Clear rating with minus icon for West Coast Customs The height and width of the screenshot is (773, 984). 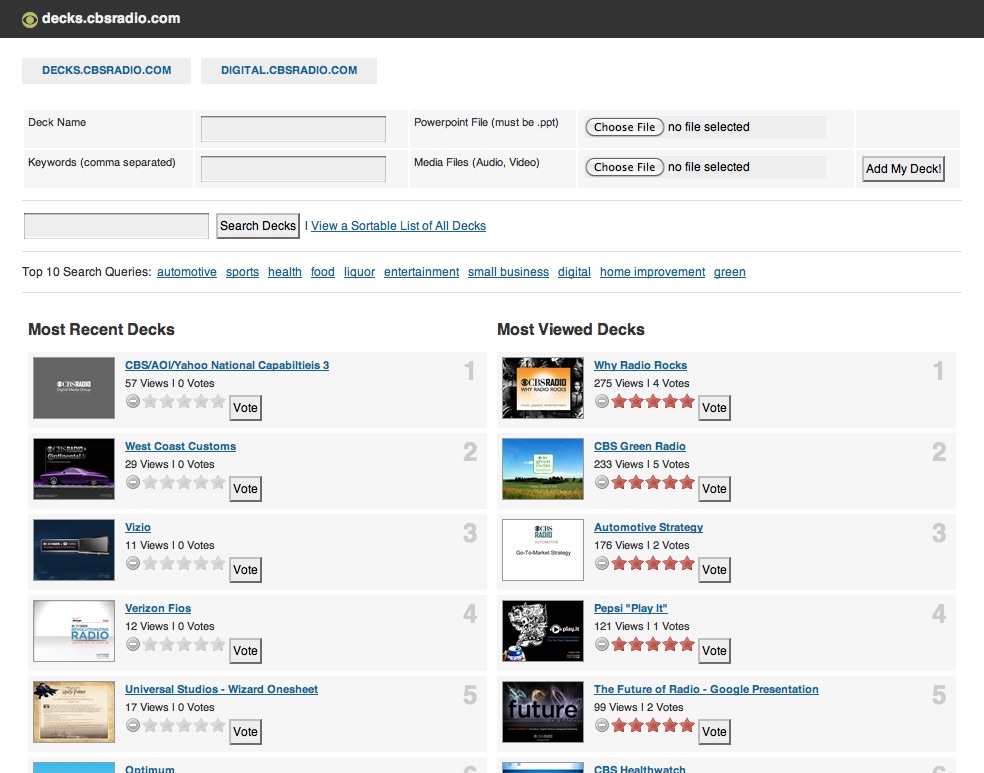(x=133, y=482)
